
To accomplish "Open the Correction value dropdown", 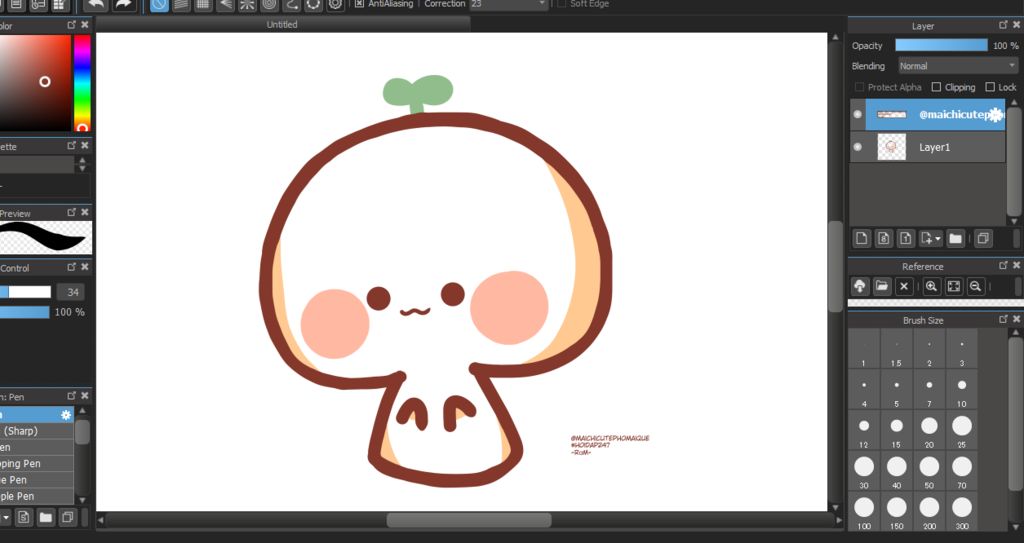I will pos(509,4).
